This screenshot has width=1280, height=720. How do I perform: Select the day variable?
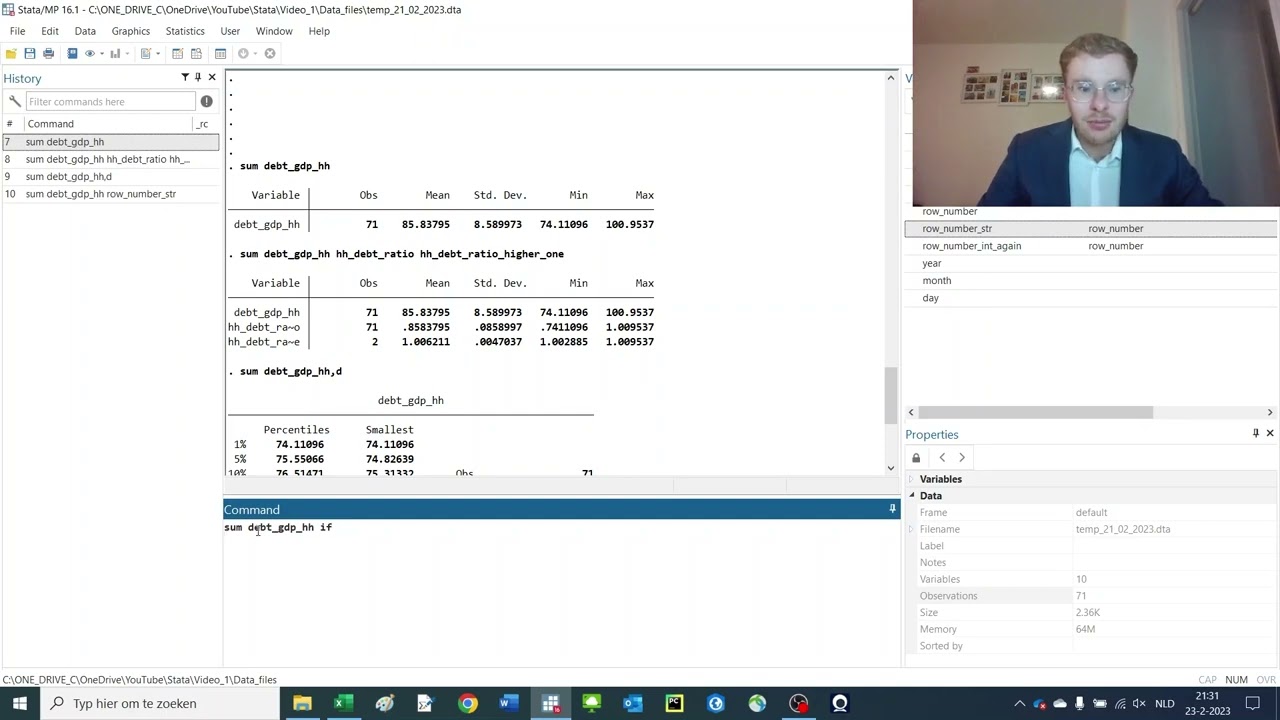[x=930, y=298]
